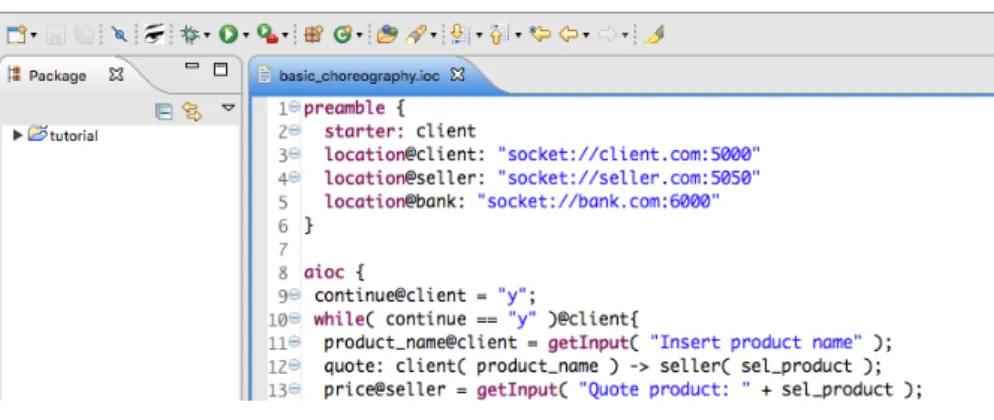Open the New wizard toolbar icon
The image size is (994, 420).
tap(17, 34)
